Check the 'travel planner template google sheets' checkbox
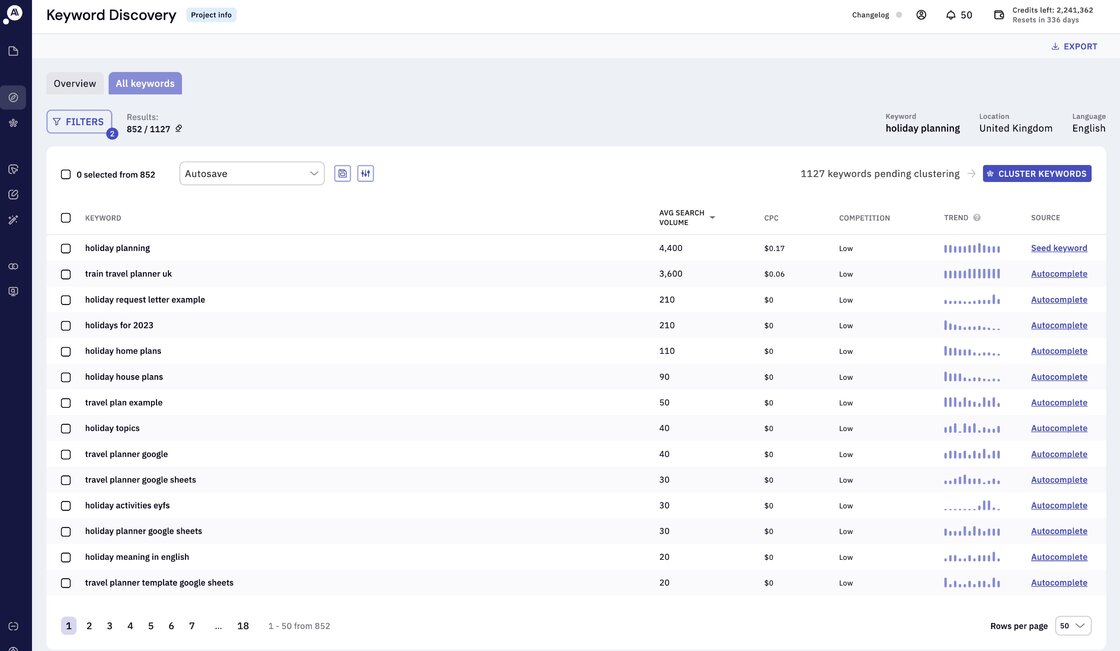Screen dimensions: 1120x651 point(66,583)
